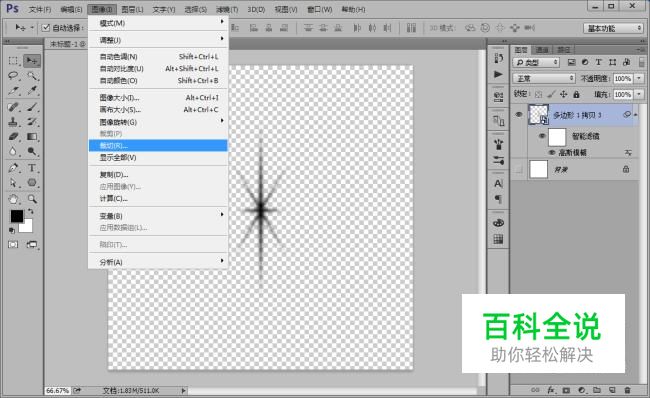Click the delete layer trash icon
650x398 pixels.
pos(627,390)
